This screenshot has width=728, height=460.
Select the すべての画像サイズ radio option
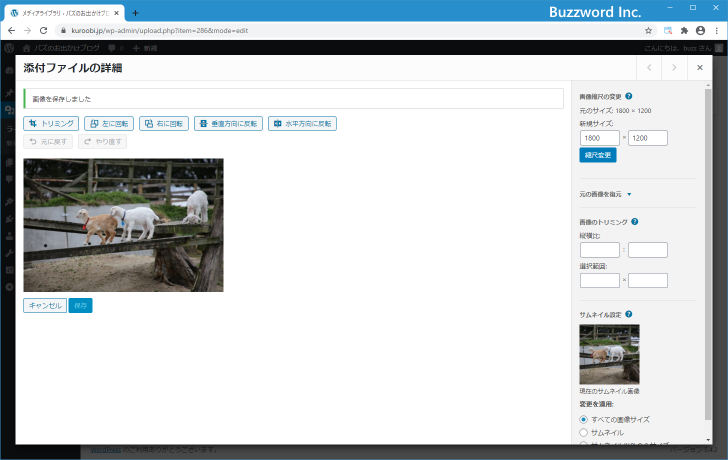click(584, 419)
